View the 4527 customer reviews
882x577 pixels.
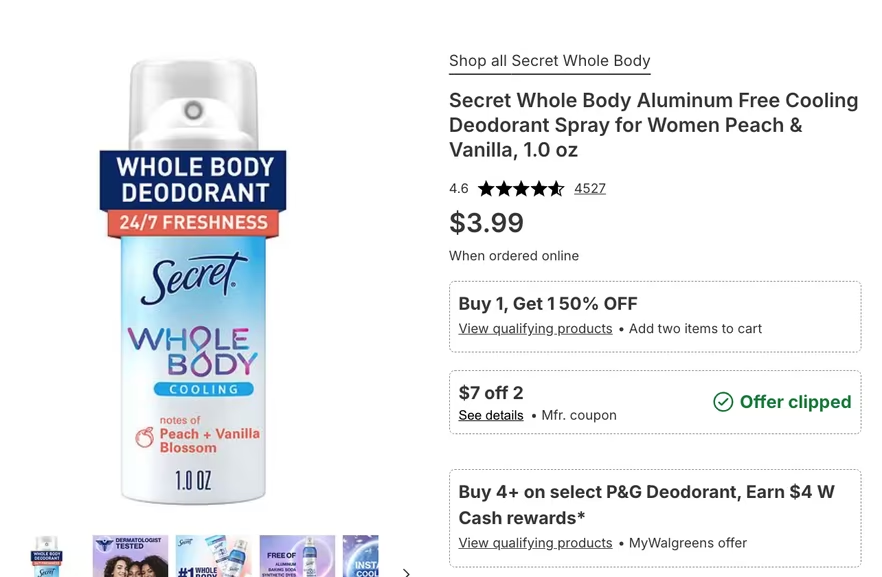590,188
